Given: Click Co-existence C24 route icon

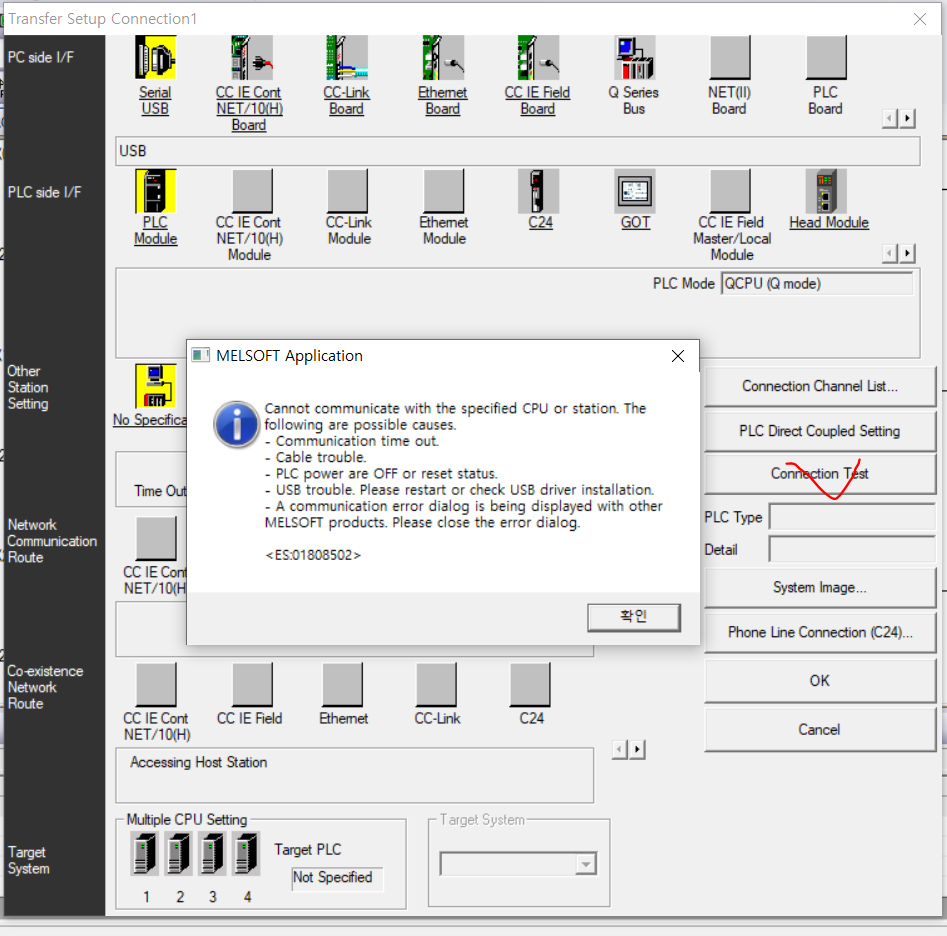Looking at the screenshot, I should [x=530, y=684].
